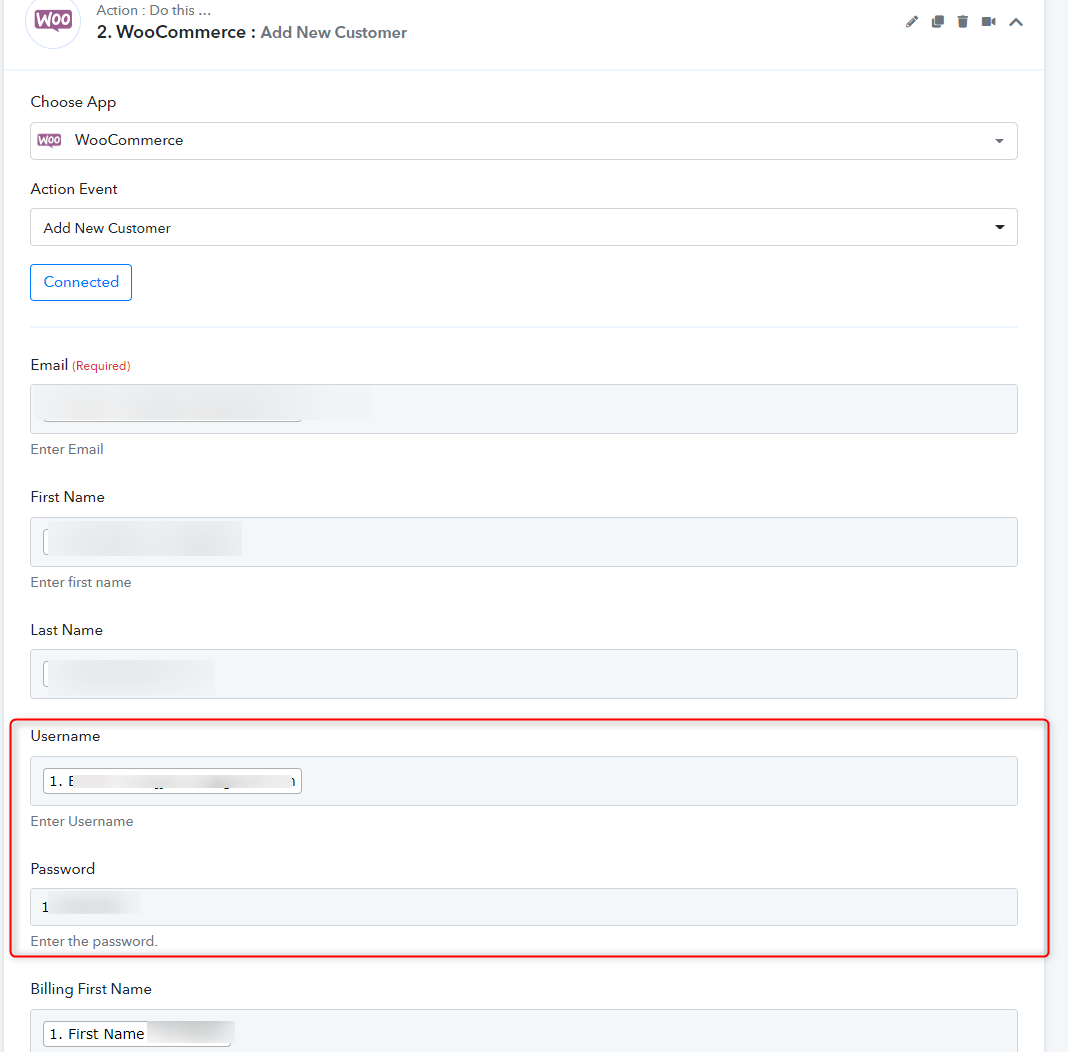Screen dimensions: 1068x1052
Task: Click the WooCommerce logo in step header
Action: [53, 20]
